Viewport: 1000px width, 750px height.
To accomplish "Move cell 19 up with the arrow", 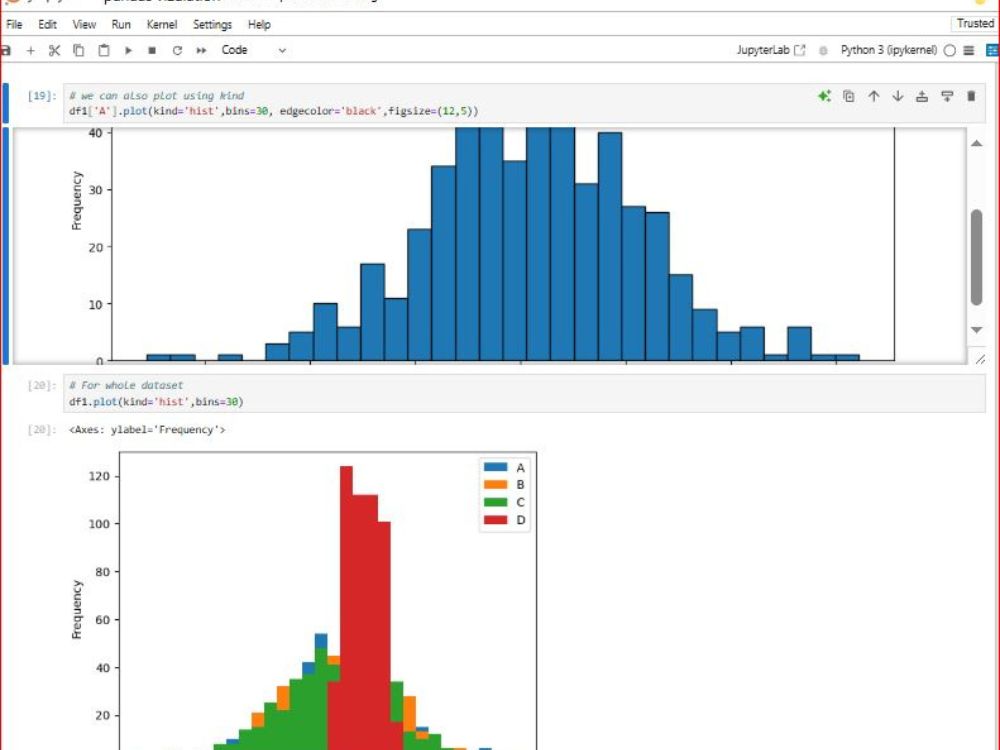I will pos(873,96).
